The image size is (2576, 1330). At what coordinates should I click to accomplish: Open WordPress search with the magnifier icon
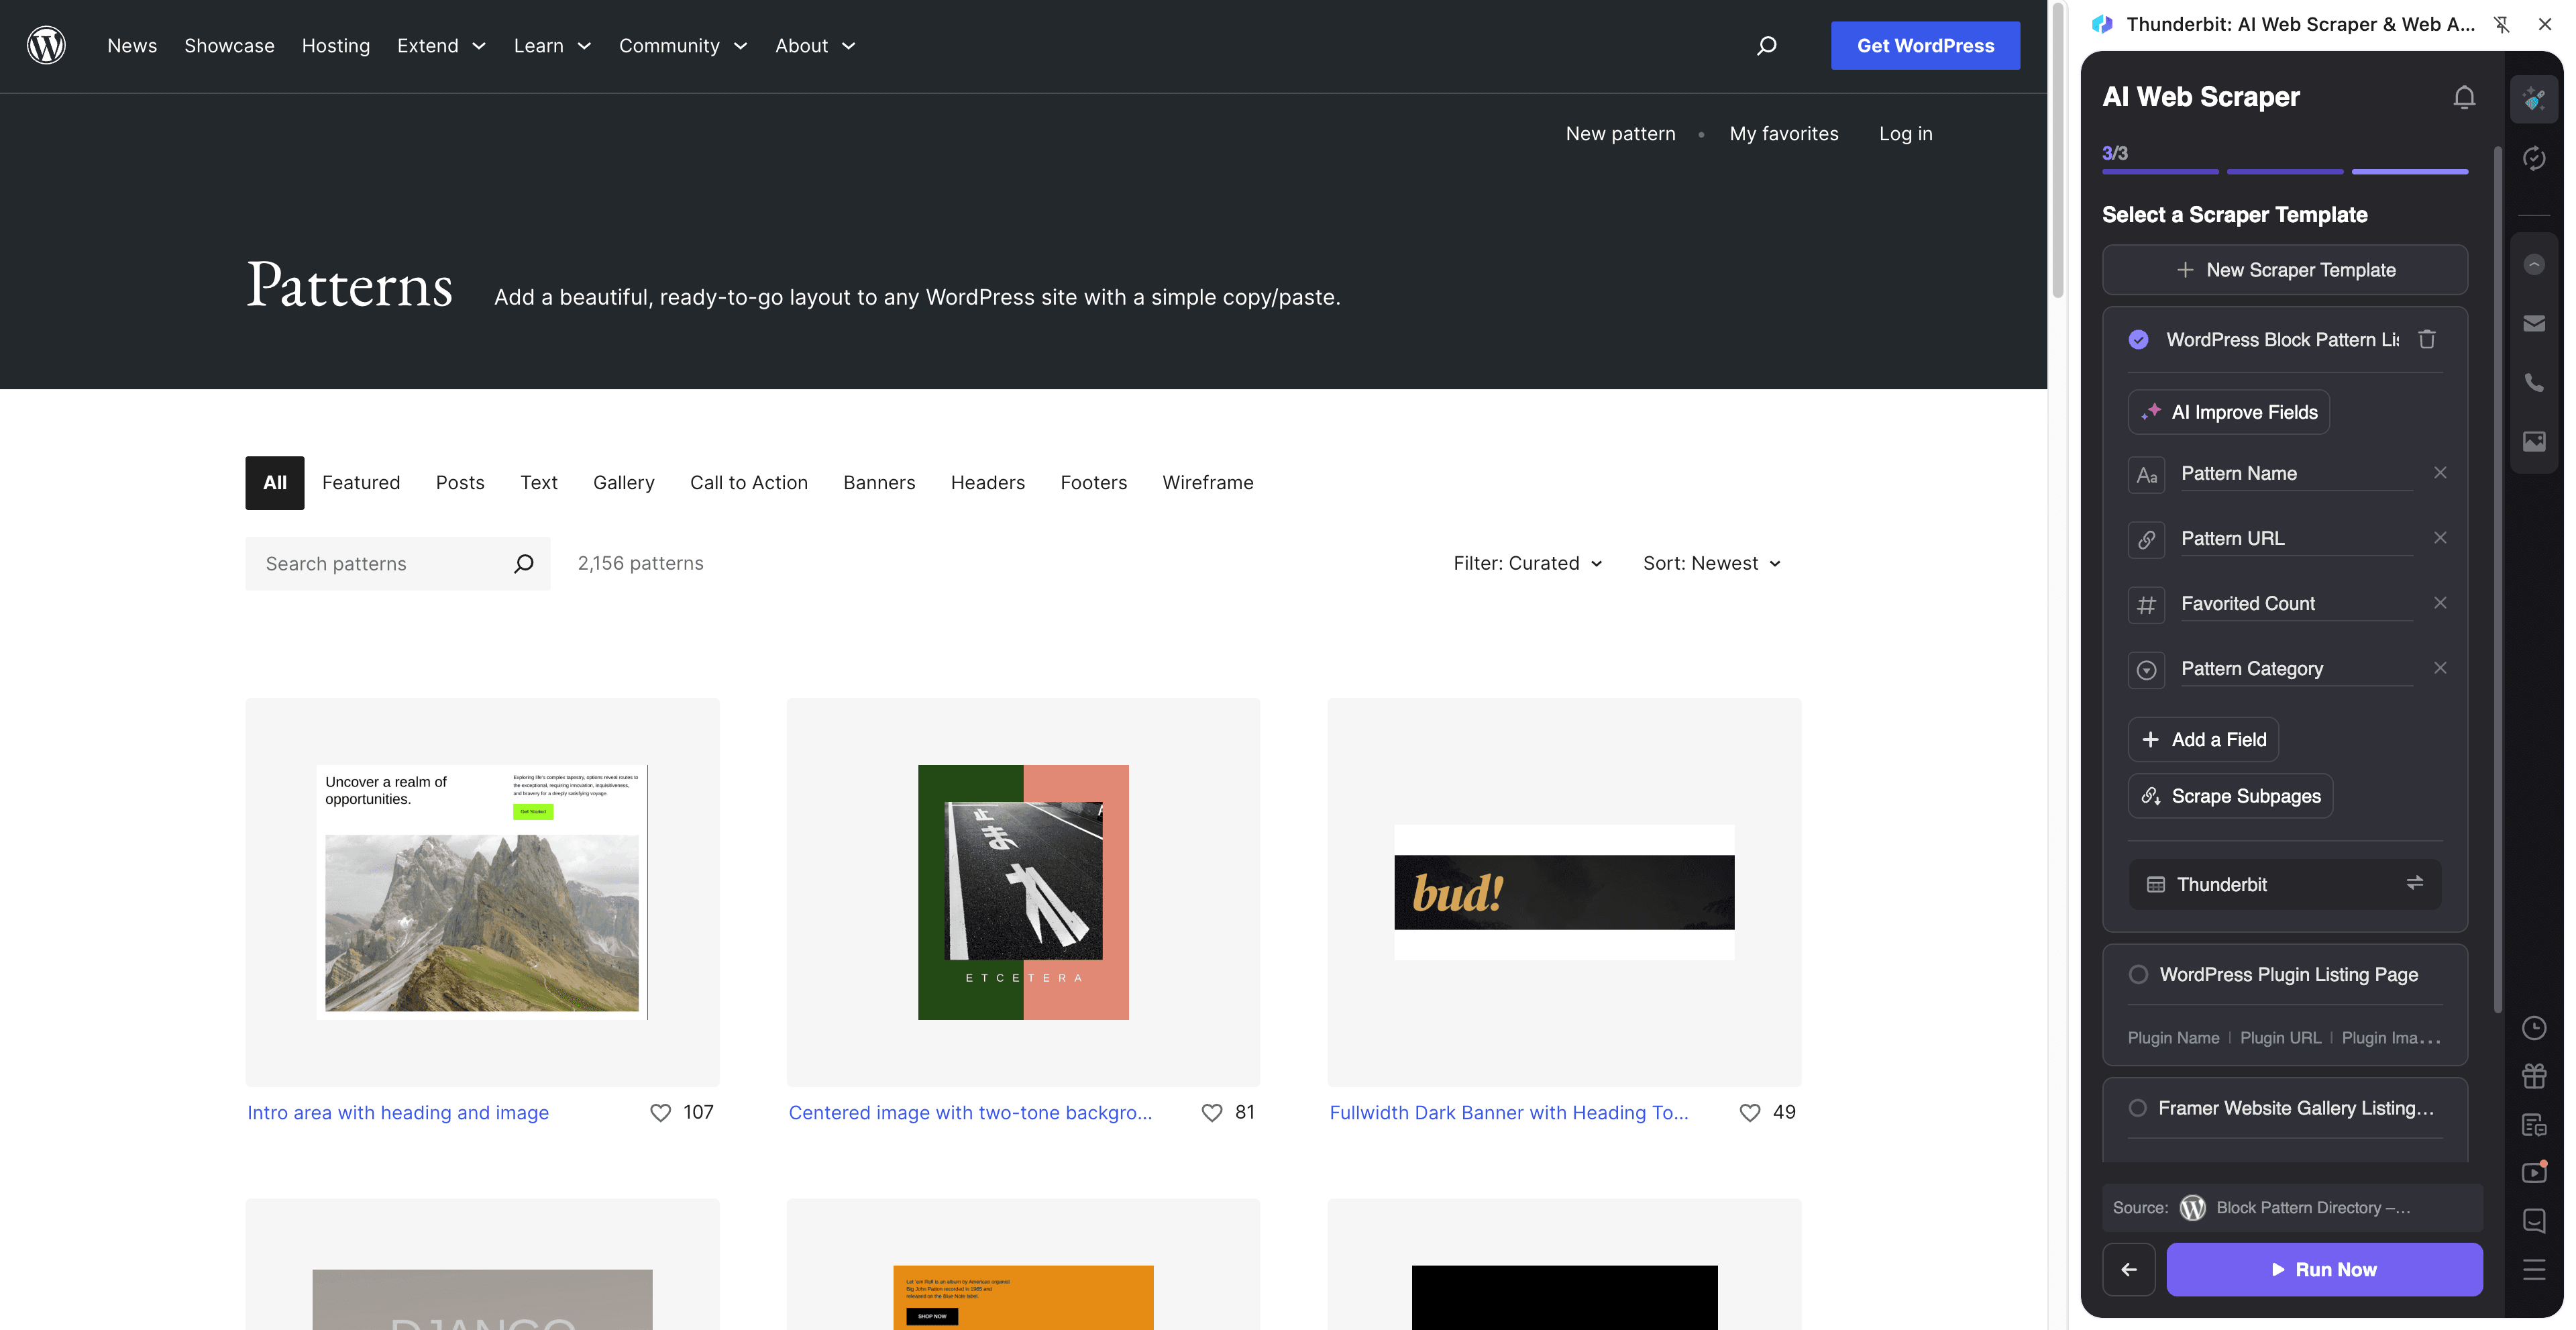pos(1766,45)
